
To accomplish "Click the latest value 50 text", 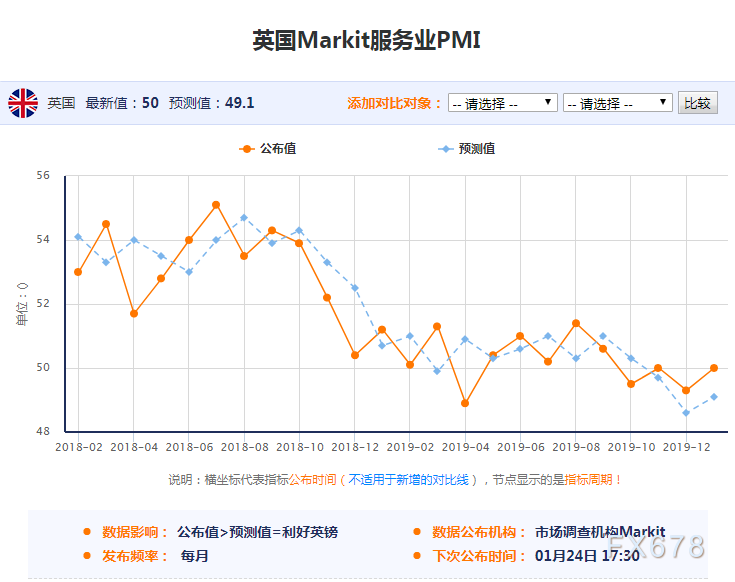I will (150, 103).
